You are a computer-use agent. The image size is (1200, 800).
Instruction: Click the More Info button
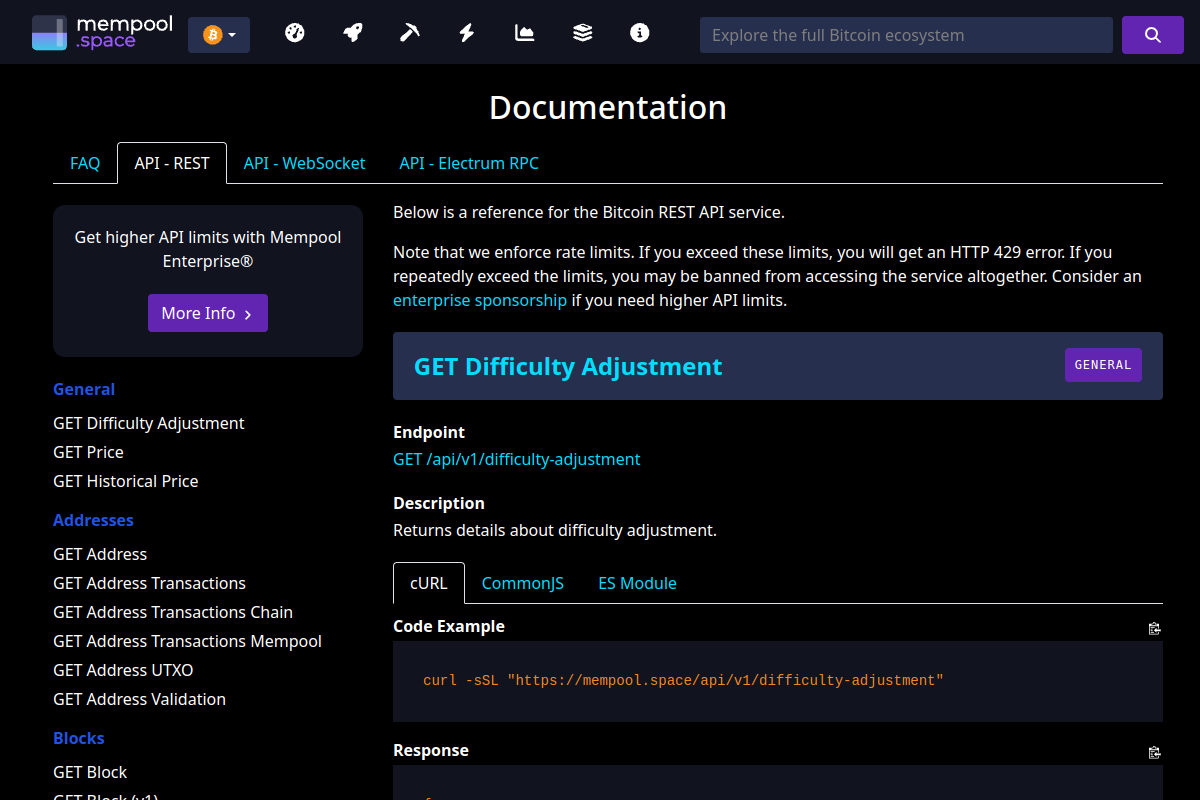[208, 313]
